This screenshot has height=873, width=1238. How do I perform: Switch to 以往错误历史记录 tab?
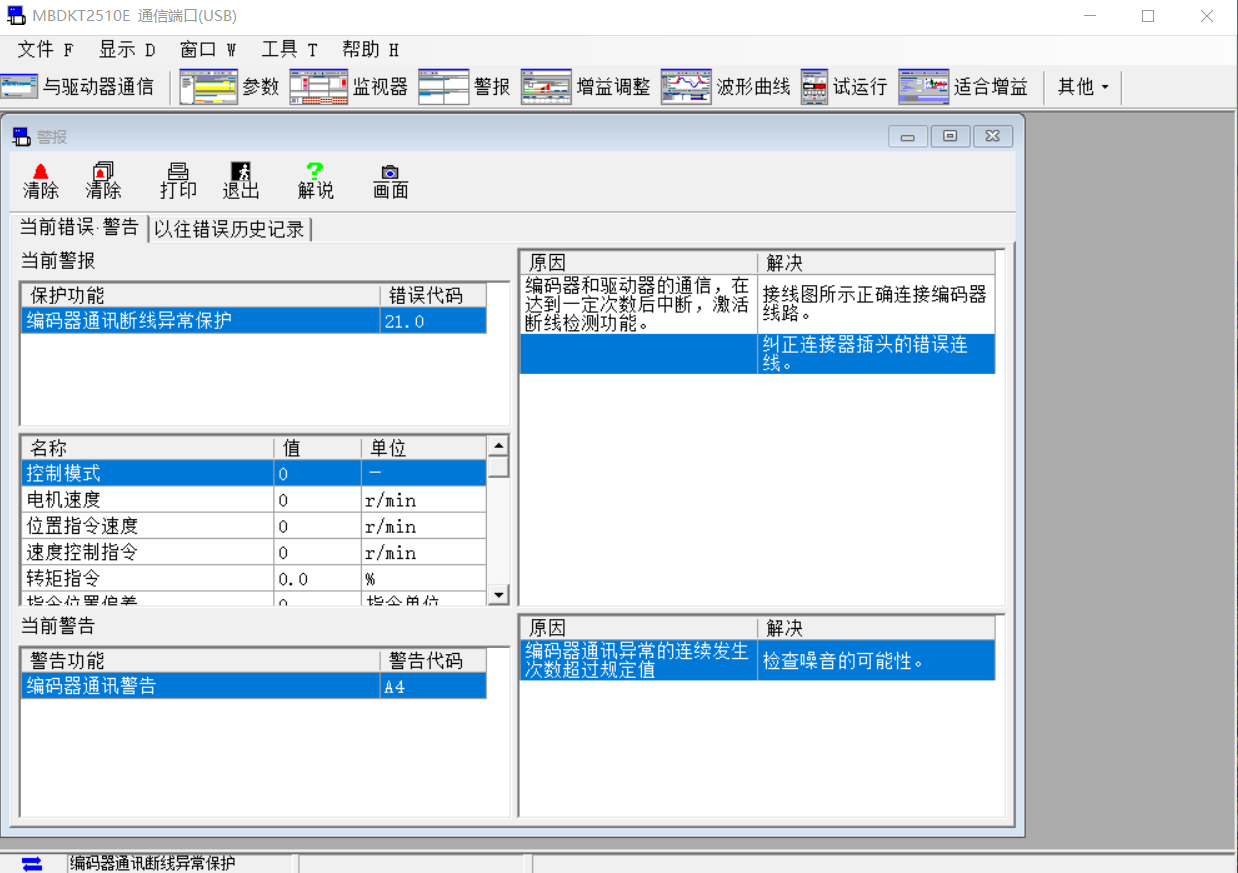point(229,229)
